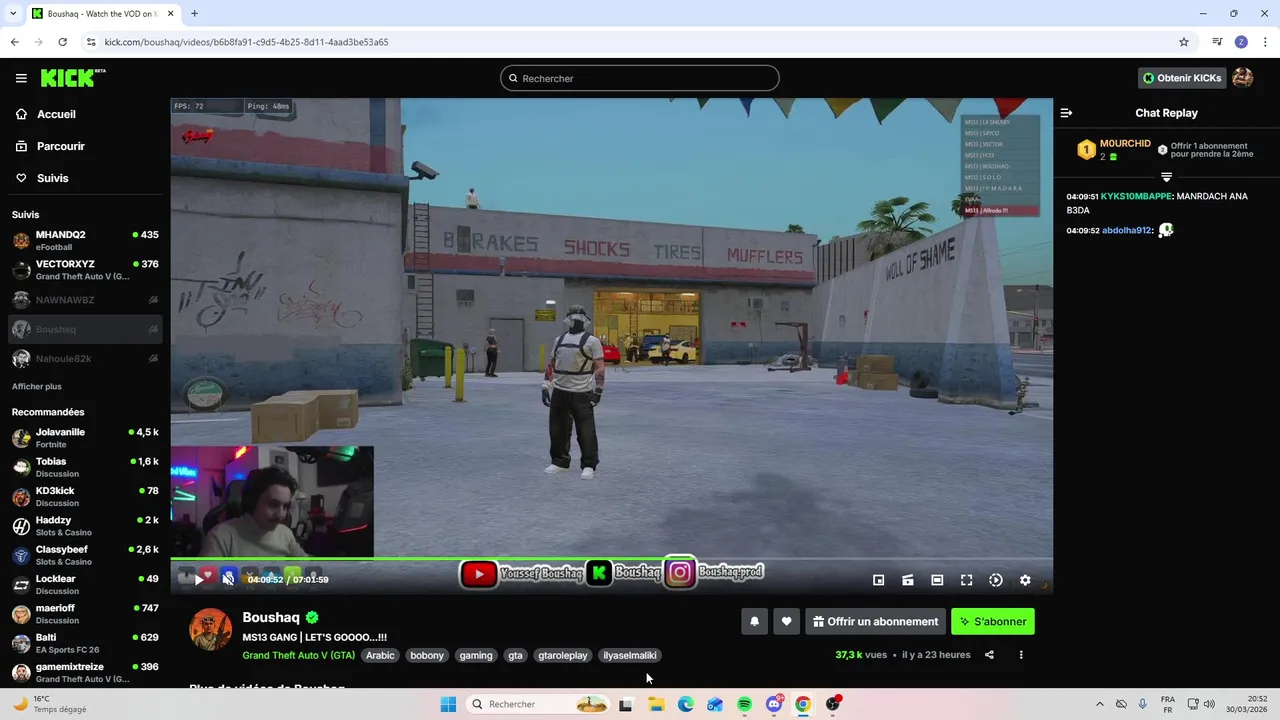Image resolution: width=1280 pixels, height=720 pixels.
Task: Unmute the video player volume
Action: [228, 579]
